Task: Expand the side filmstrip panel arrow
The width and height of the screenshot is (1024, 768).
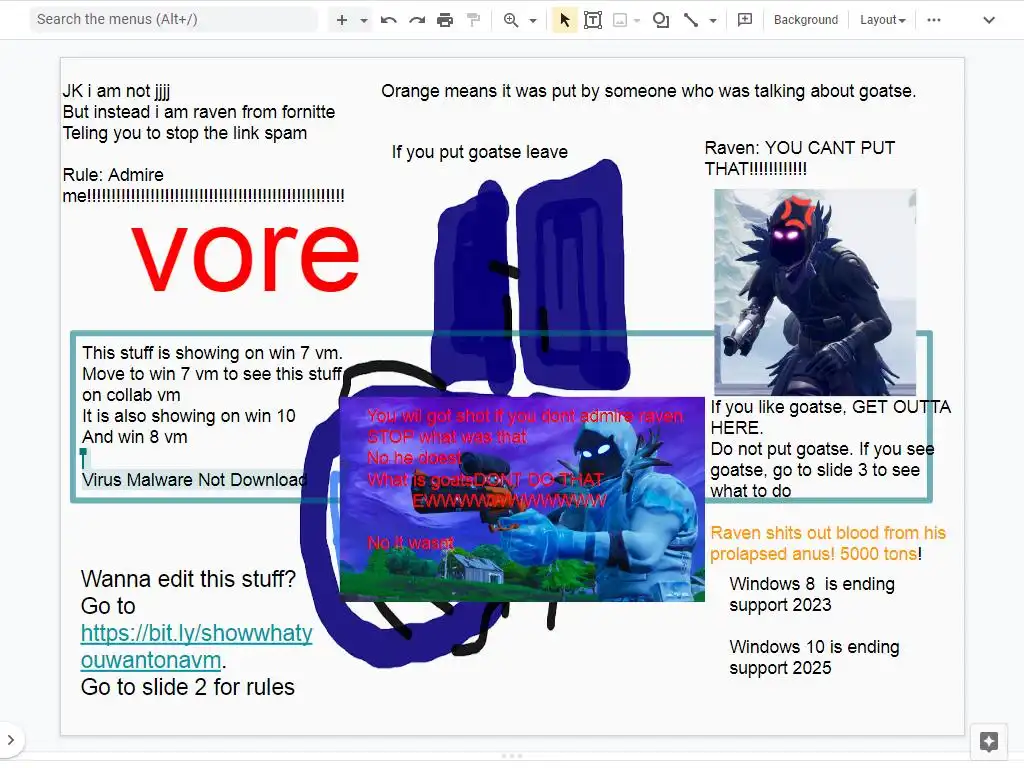Action: 10,740
